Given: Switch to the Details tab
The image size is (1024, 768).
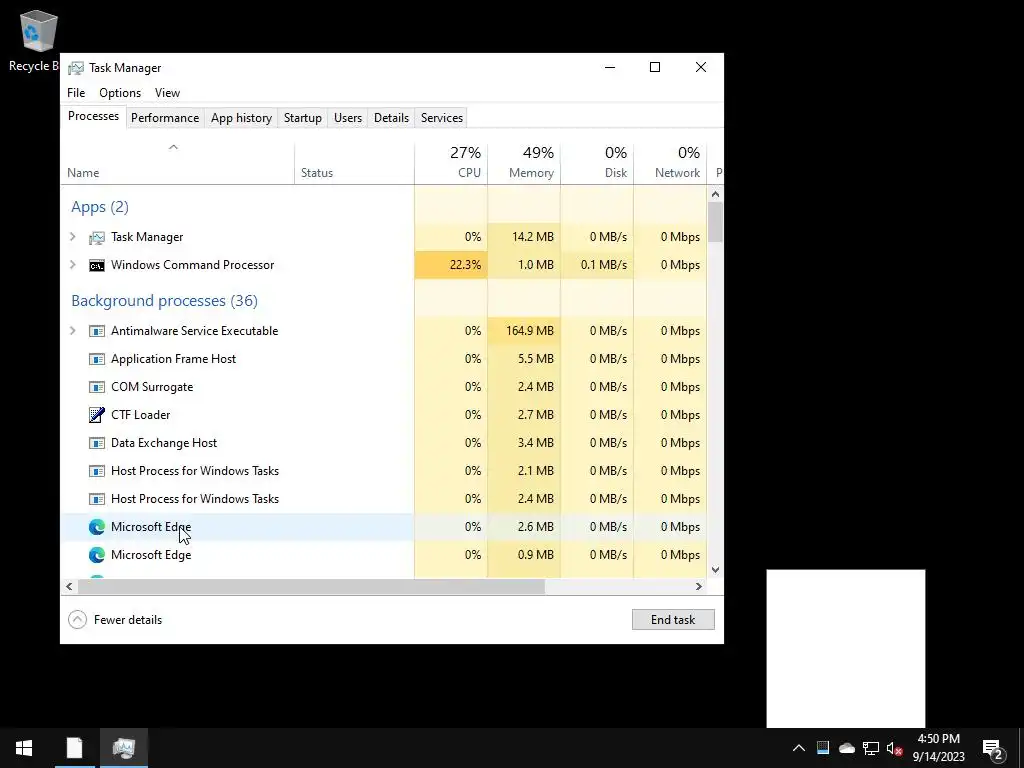Looking at the screenshot, I should (x=391, y=118).
